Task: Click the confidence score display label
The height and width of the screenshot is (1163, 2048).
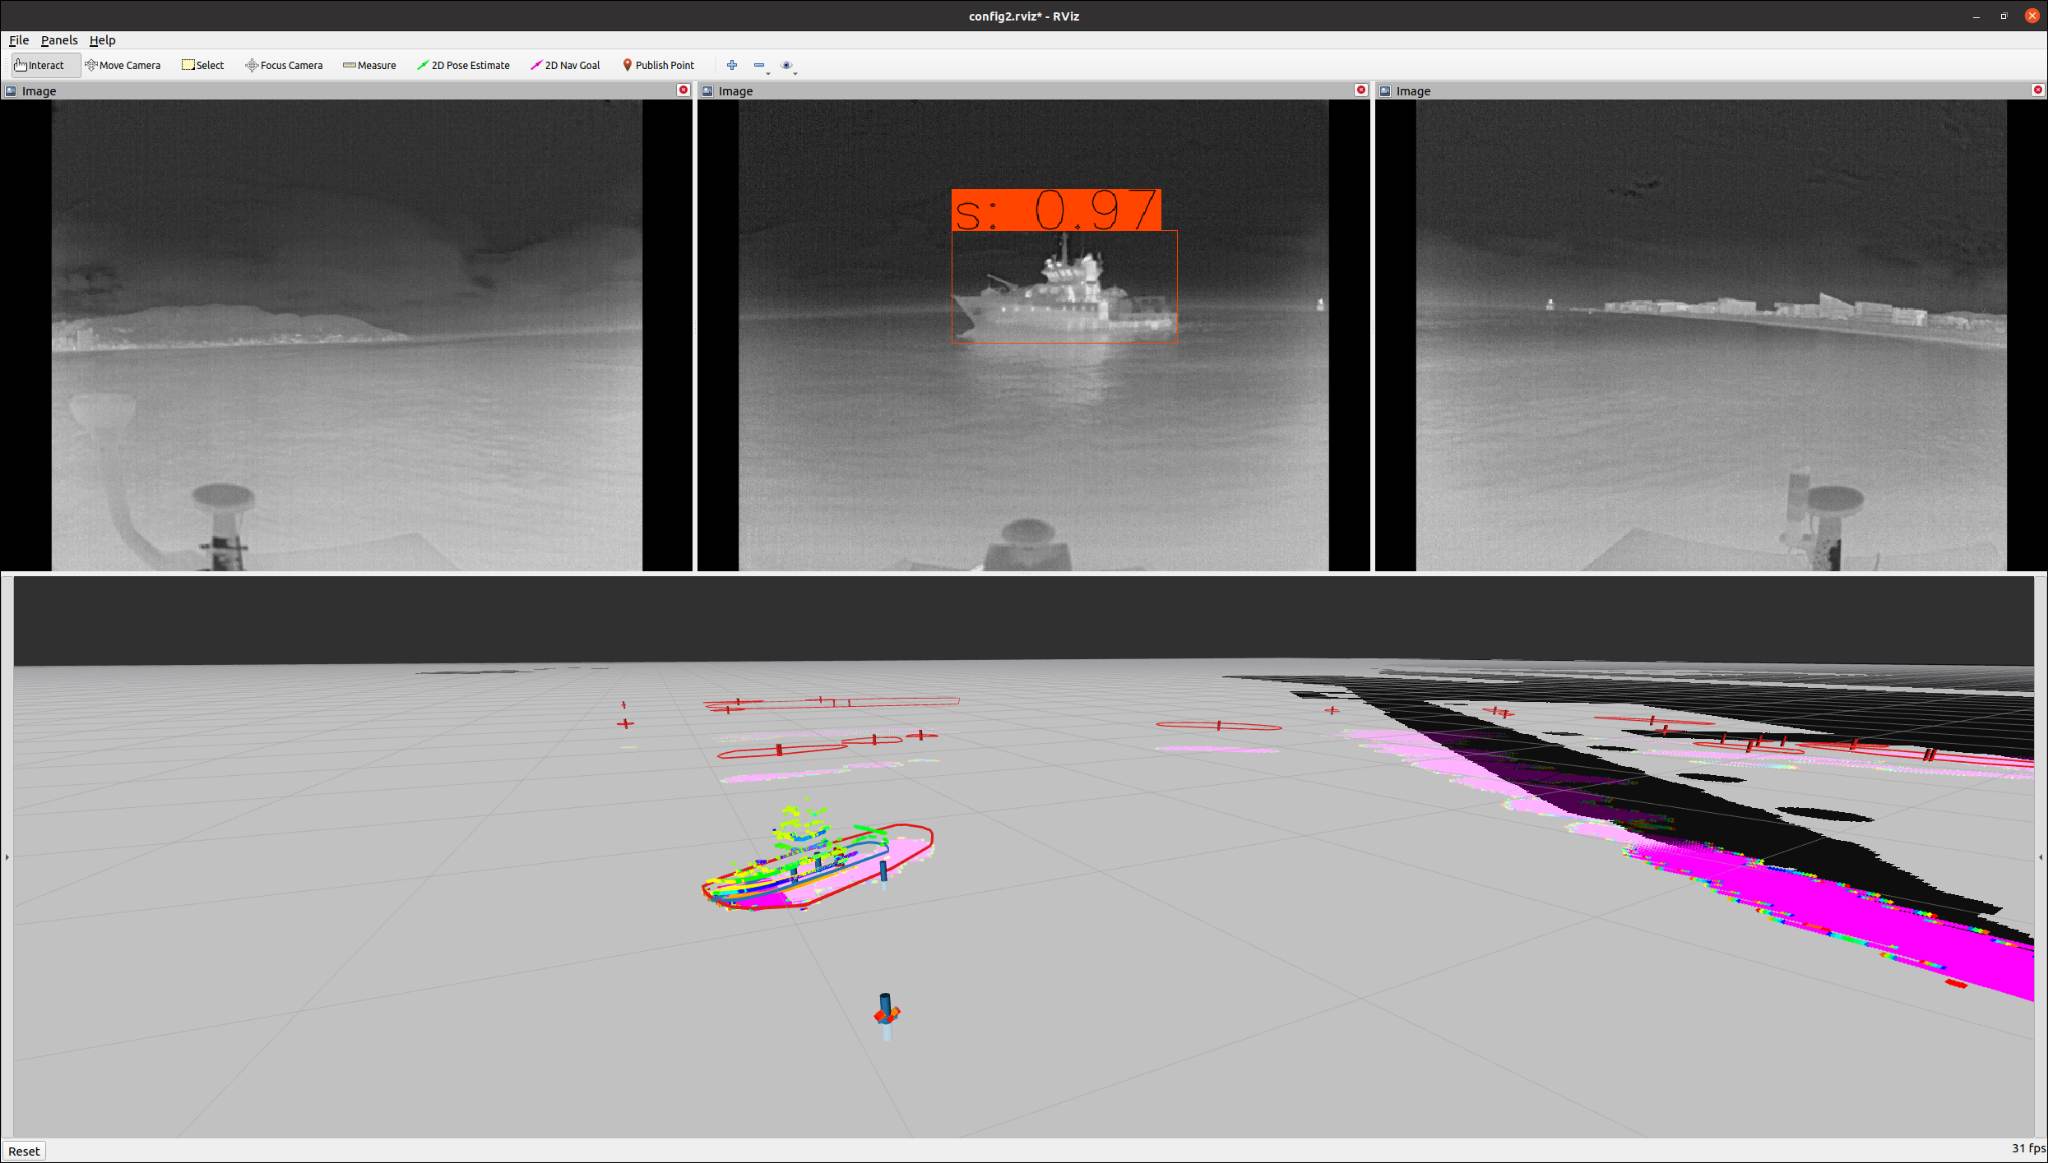Action: click(x=1056, y=207)
